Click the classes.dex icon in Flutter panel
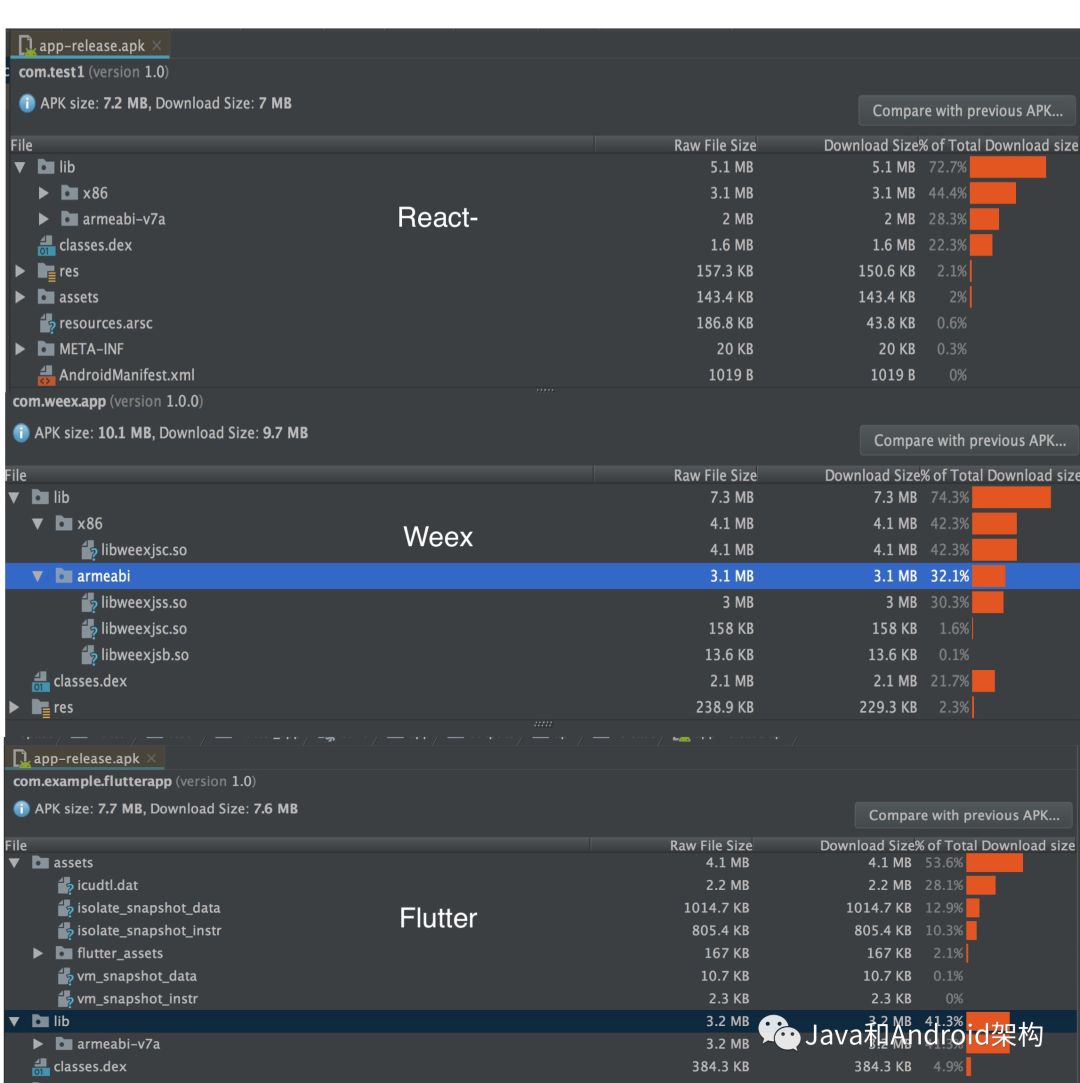This screenshot has height=1083, width=1080. [x=41, y=1067]
